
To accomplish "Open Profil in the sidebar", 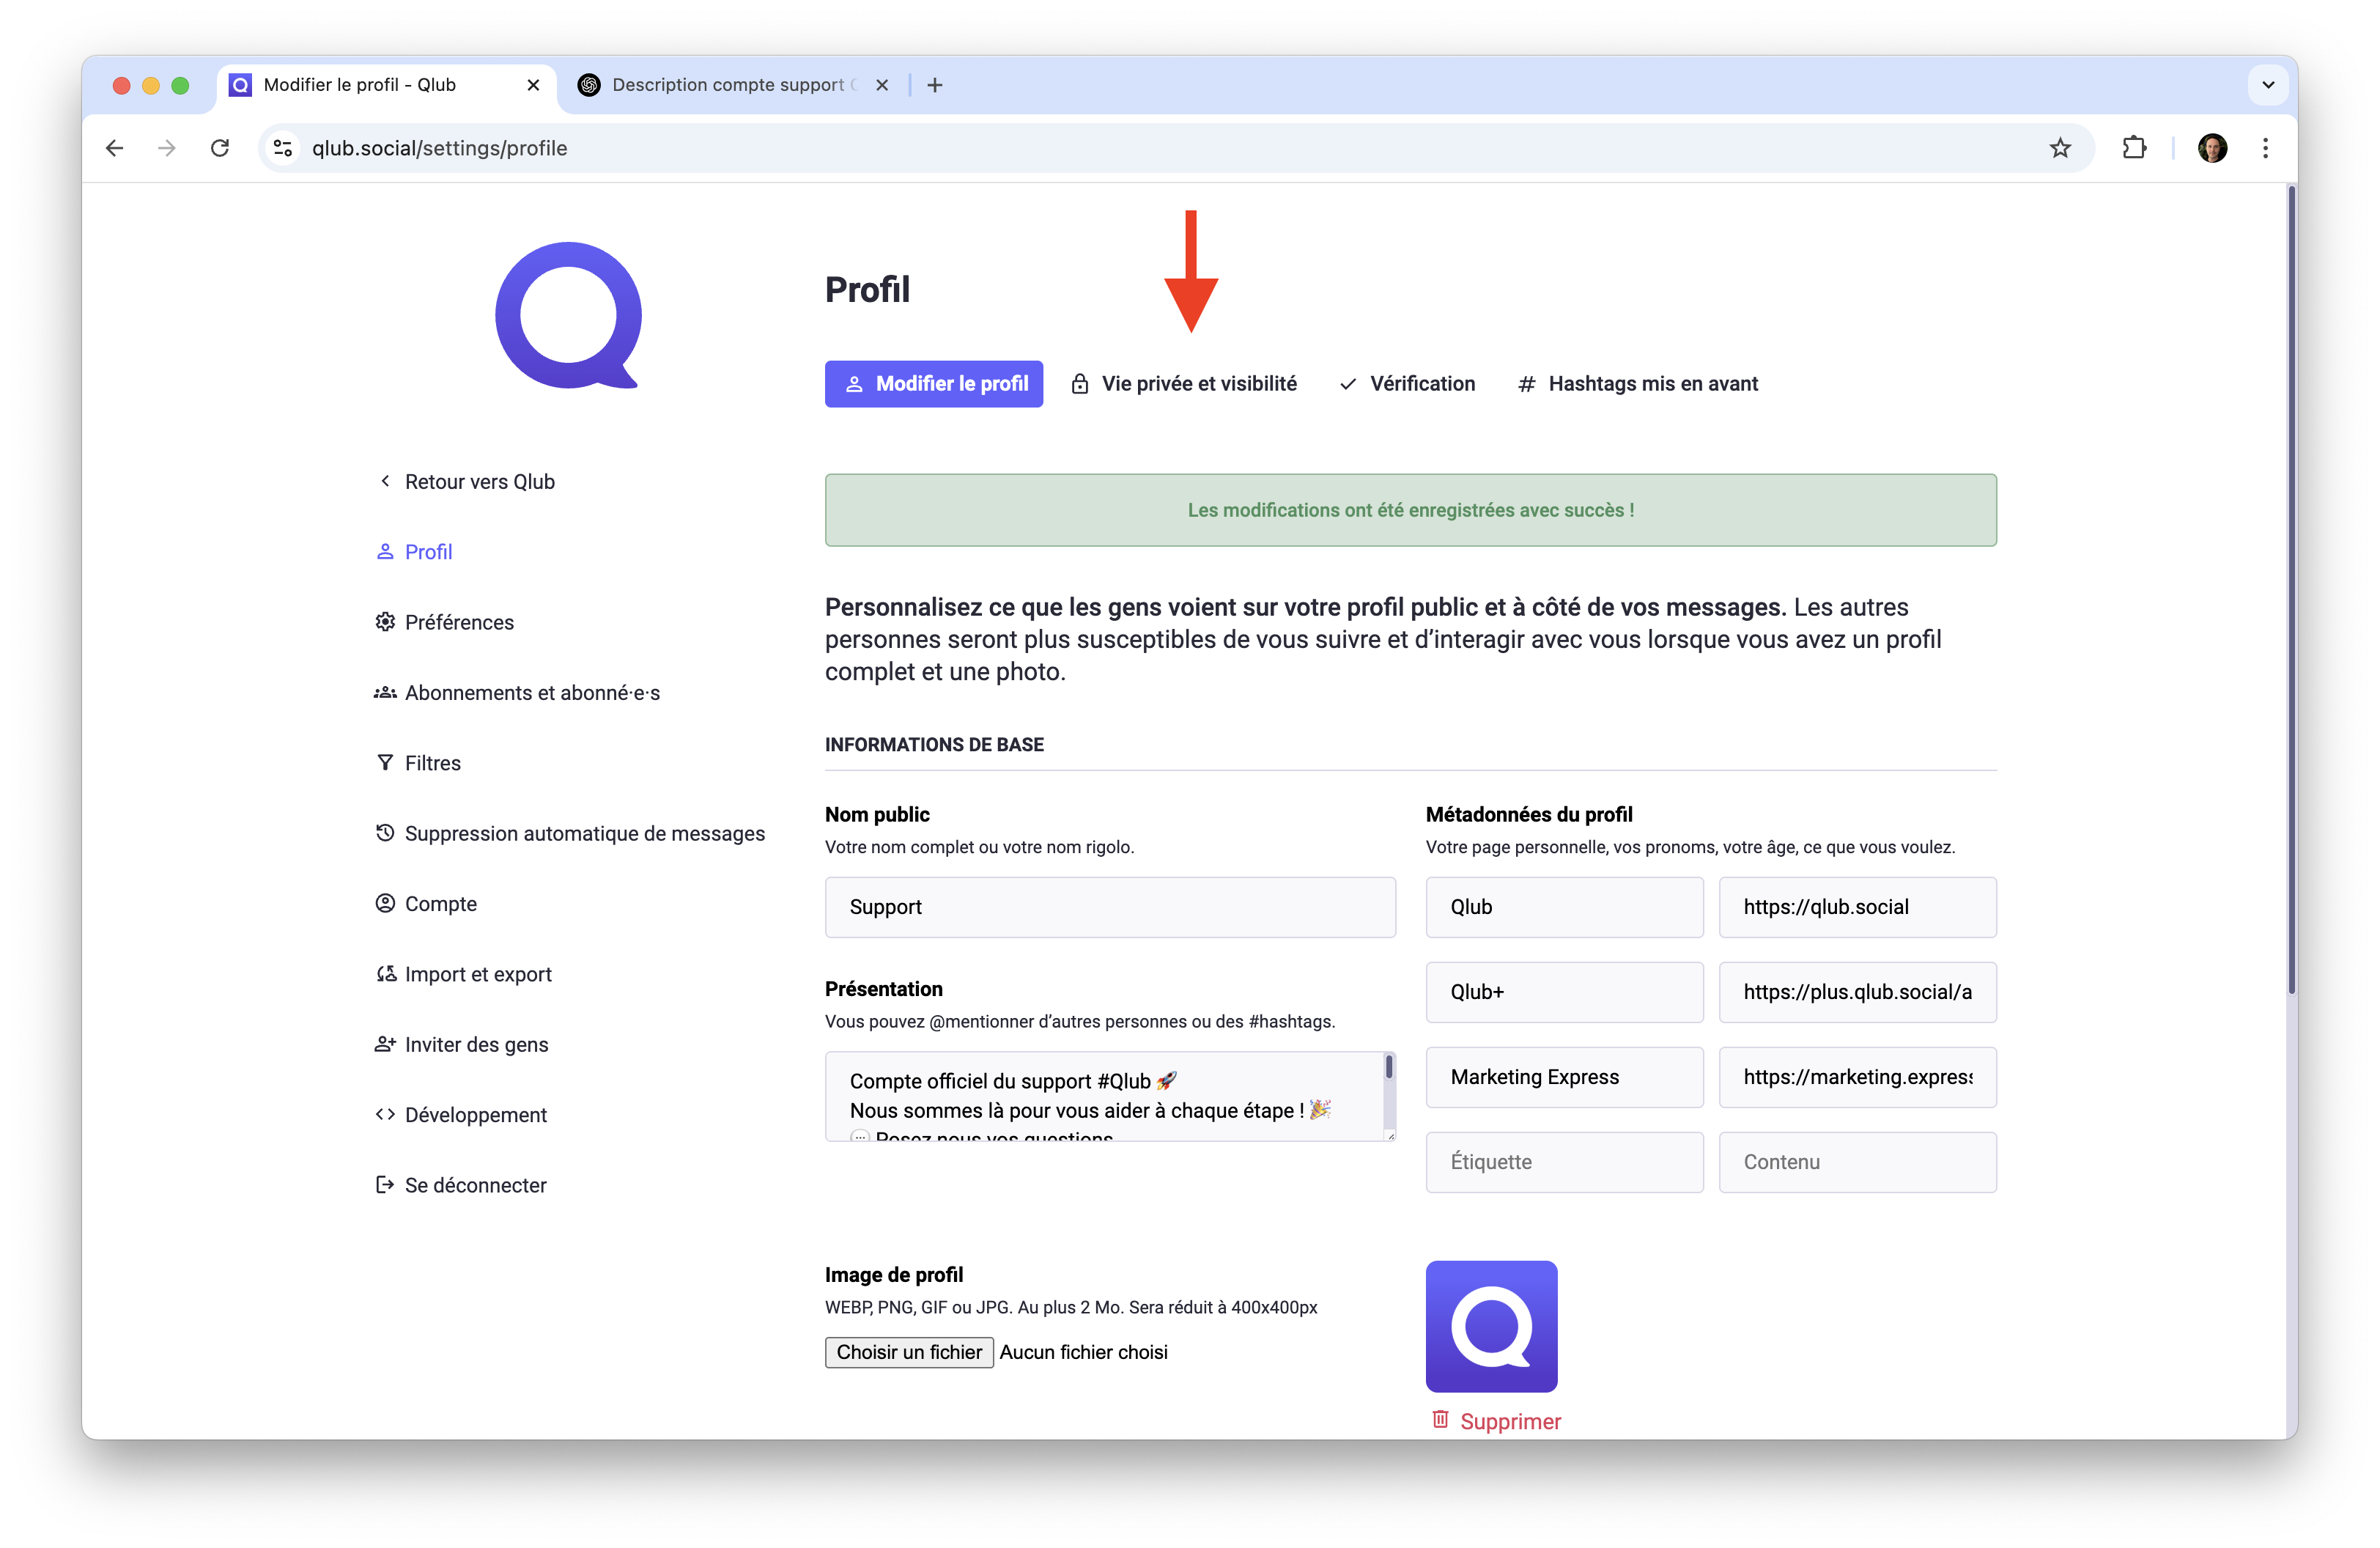I will pyautogui.click(x=414, y=552).
